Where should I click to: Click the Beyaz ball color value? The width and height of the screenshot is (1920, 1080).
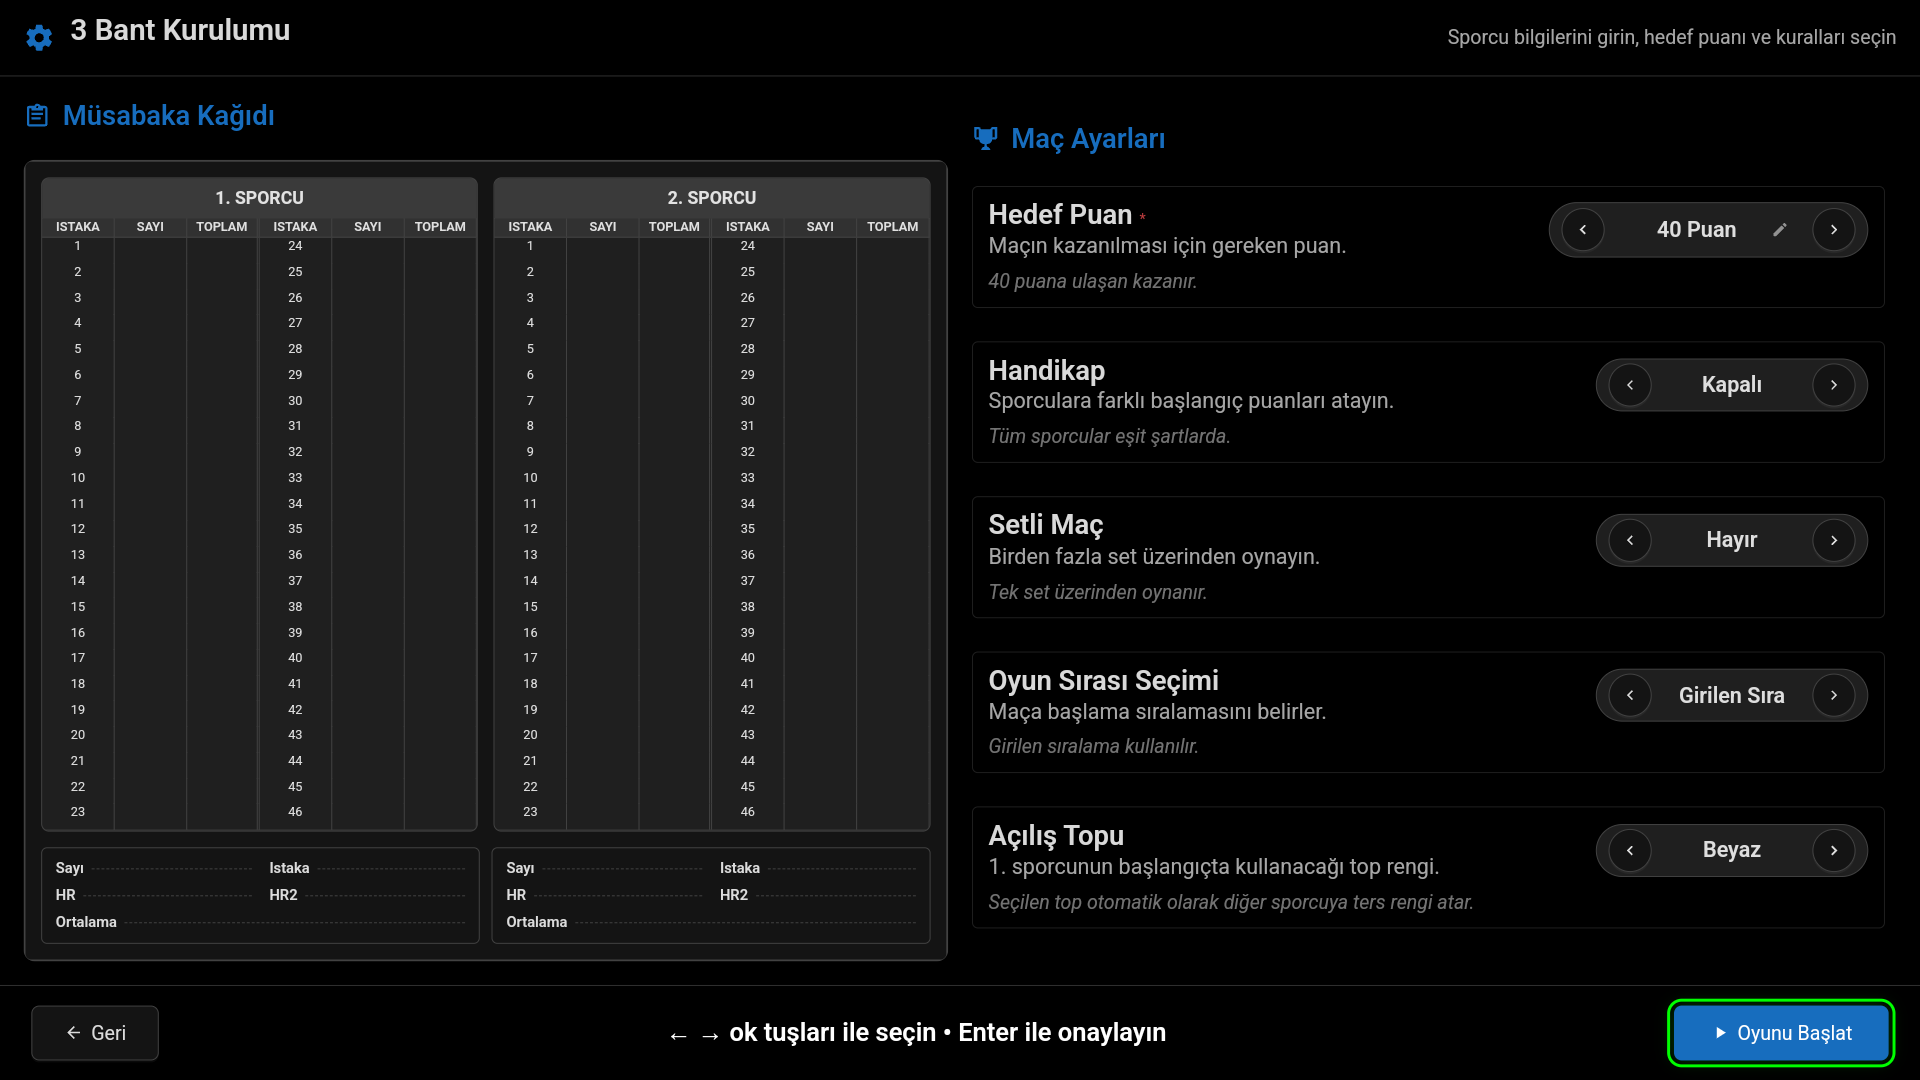click(1731, 850)
